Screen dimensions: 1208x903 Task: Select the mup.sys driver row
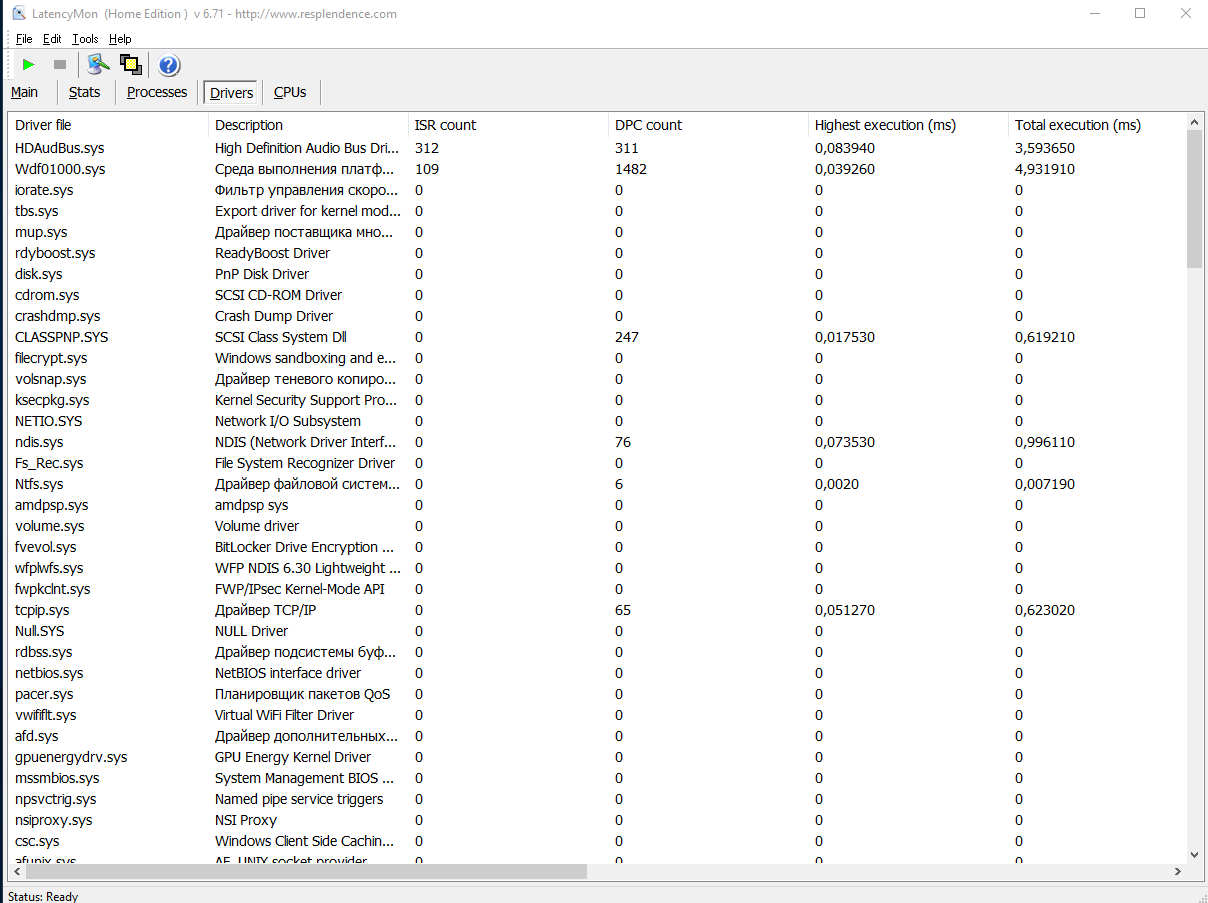point(597,232)
